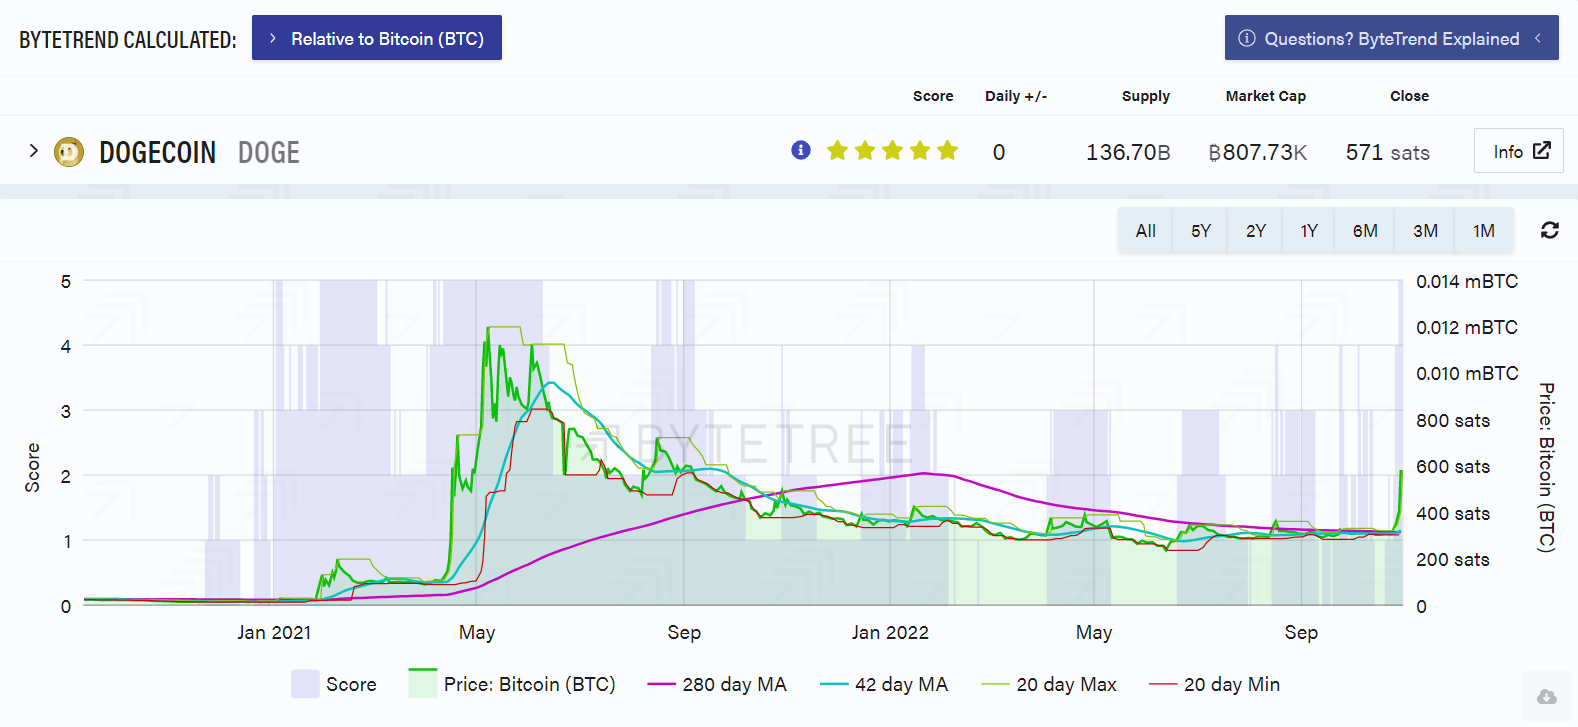Click the DOGECOIN coin name
Screen dimensions: 1578x727
(x=158, y=152)
